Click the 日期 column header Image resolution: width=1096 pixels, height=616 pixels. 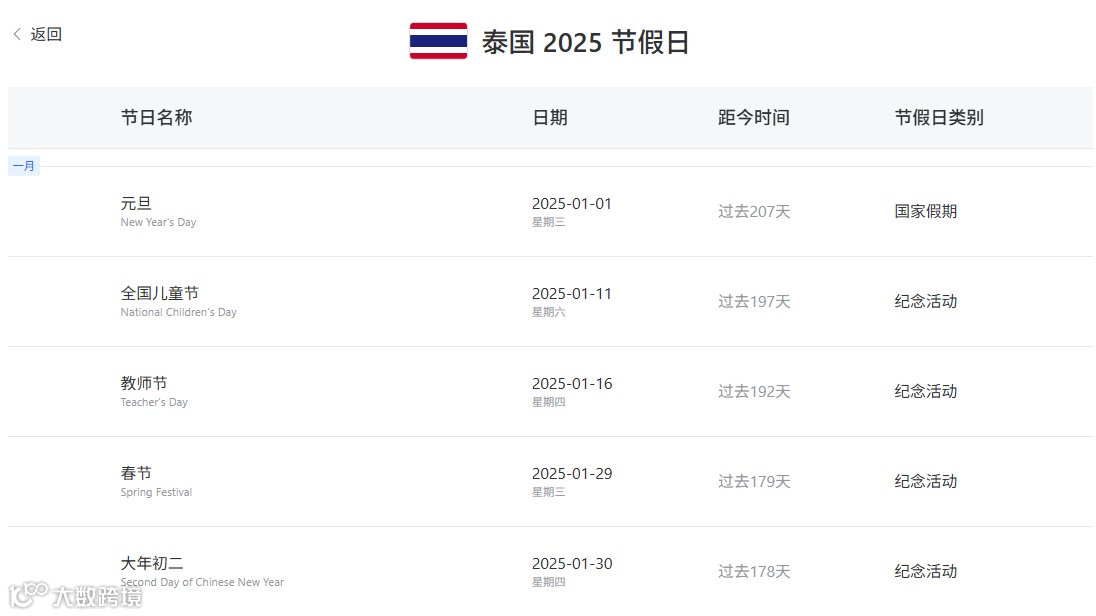(549, 117)
